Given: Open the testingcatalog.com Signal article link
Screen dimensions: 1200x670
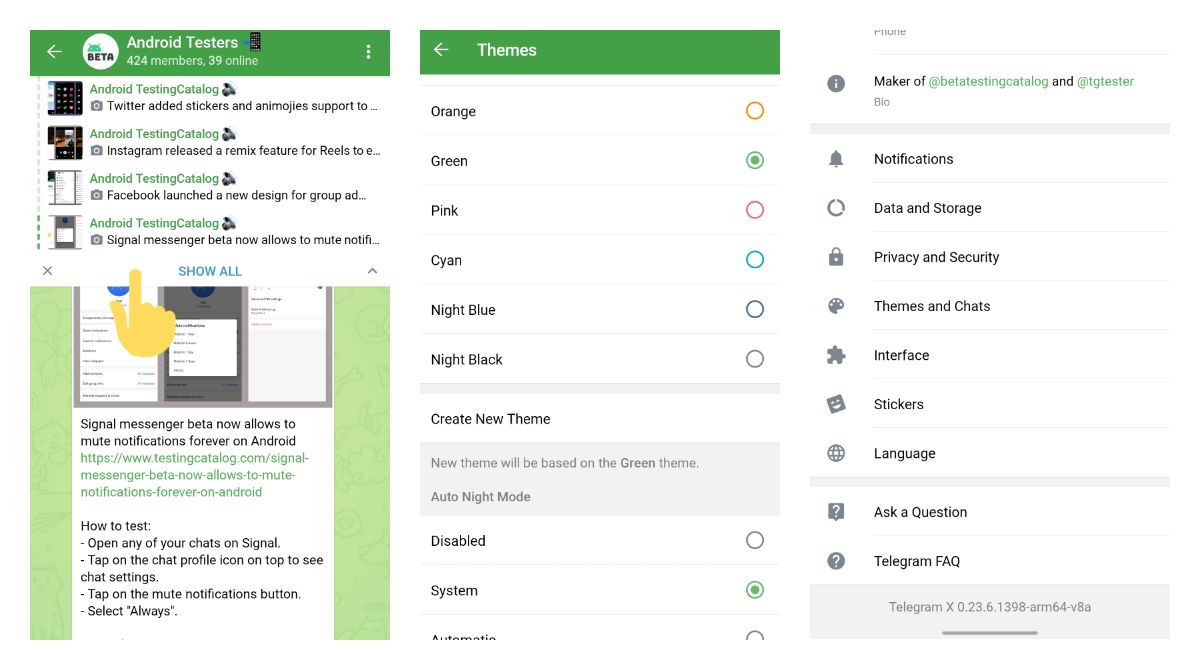Looking at the screenshot, I should point(194,475).
